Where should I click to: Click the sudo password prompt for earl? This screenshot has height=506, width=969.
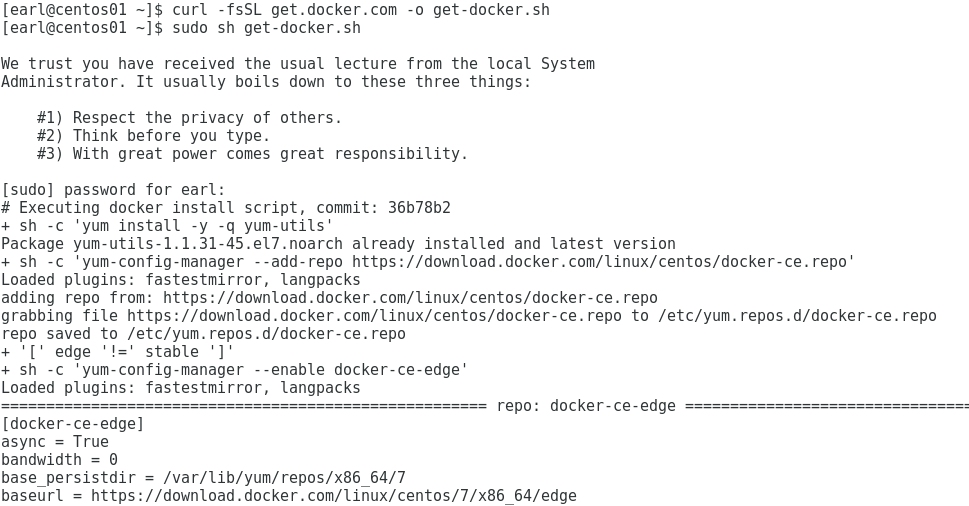pos(114,190)
